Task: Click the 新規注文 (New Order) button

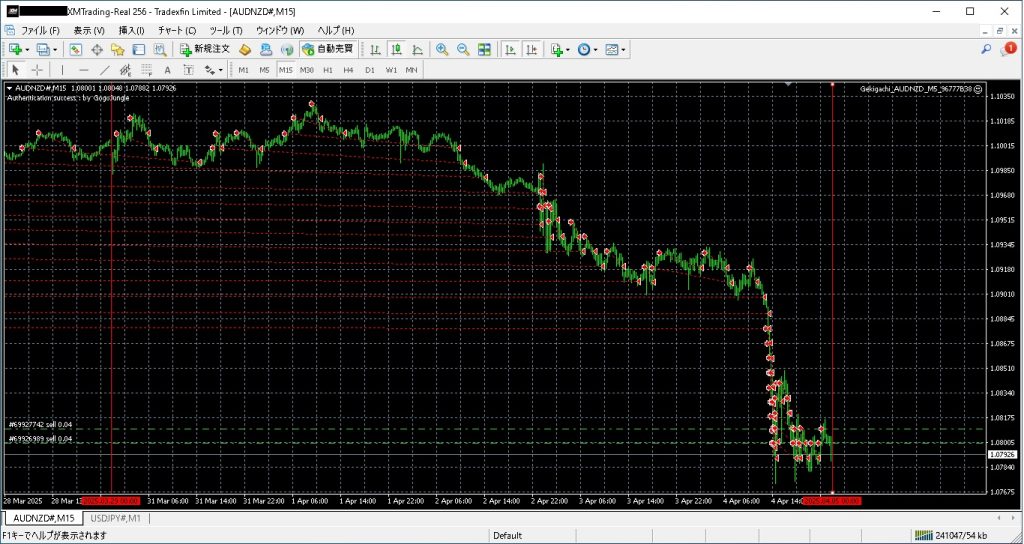Action: (205, 49)
